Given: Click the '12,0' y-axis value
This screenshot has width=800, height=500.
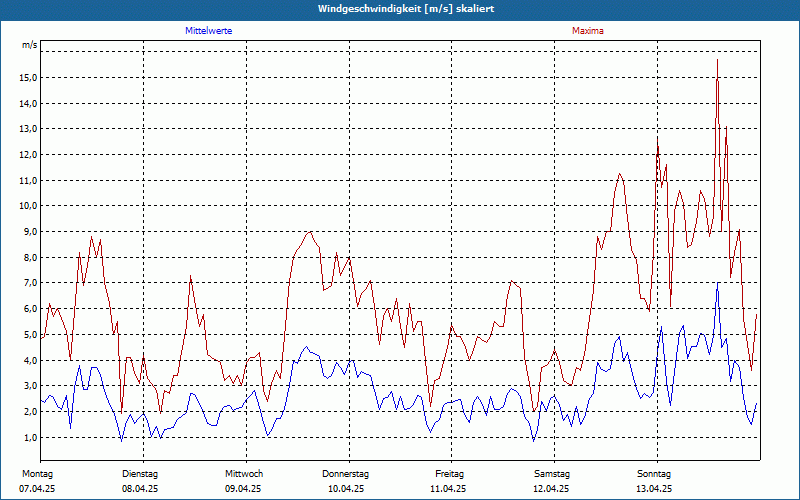Looking at the screenshot, I should 27,155.
